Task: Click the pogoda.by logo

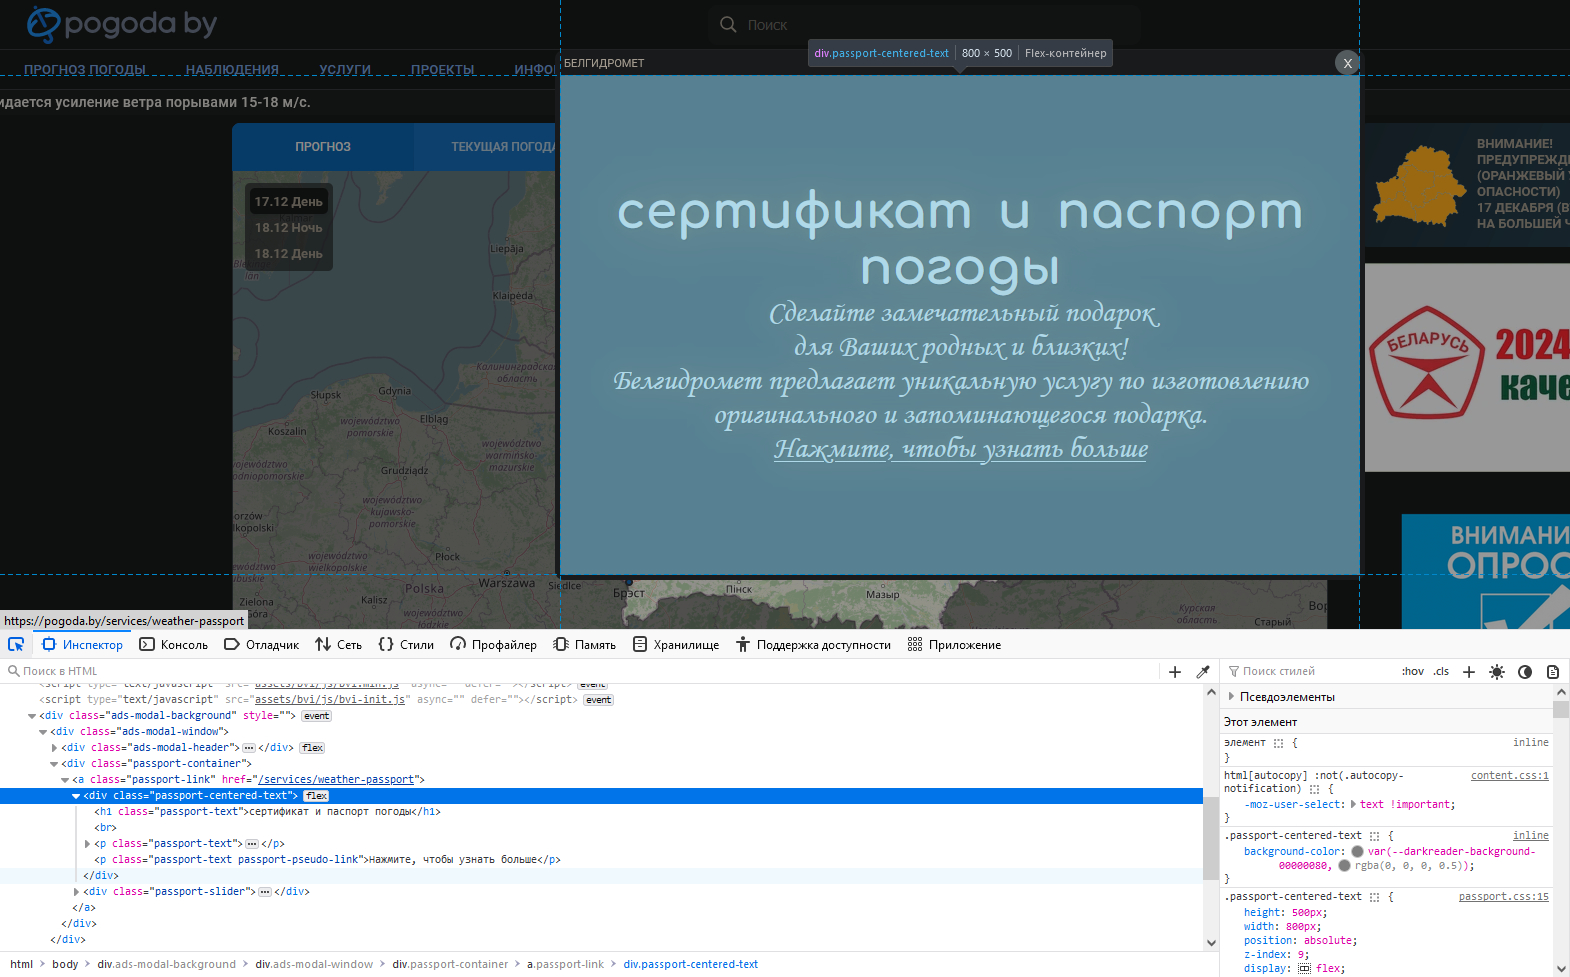Action: click(121, 24)
